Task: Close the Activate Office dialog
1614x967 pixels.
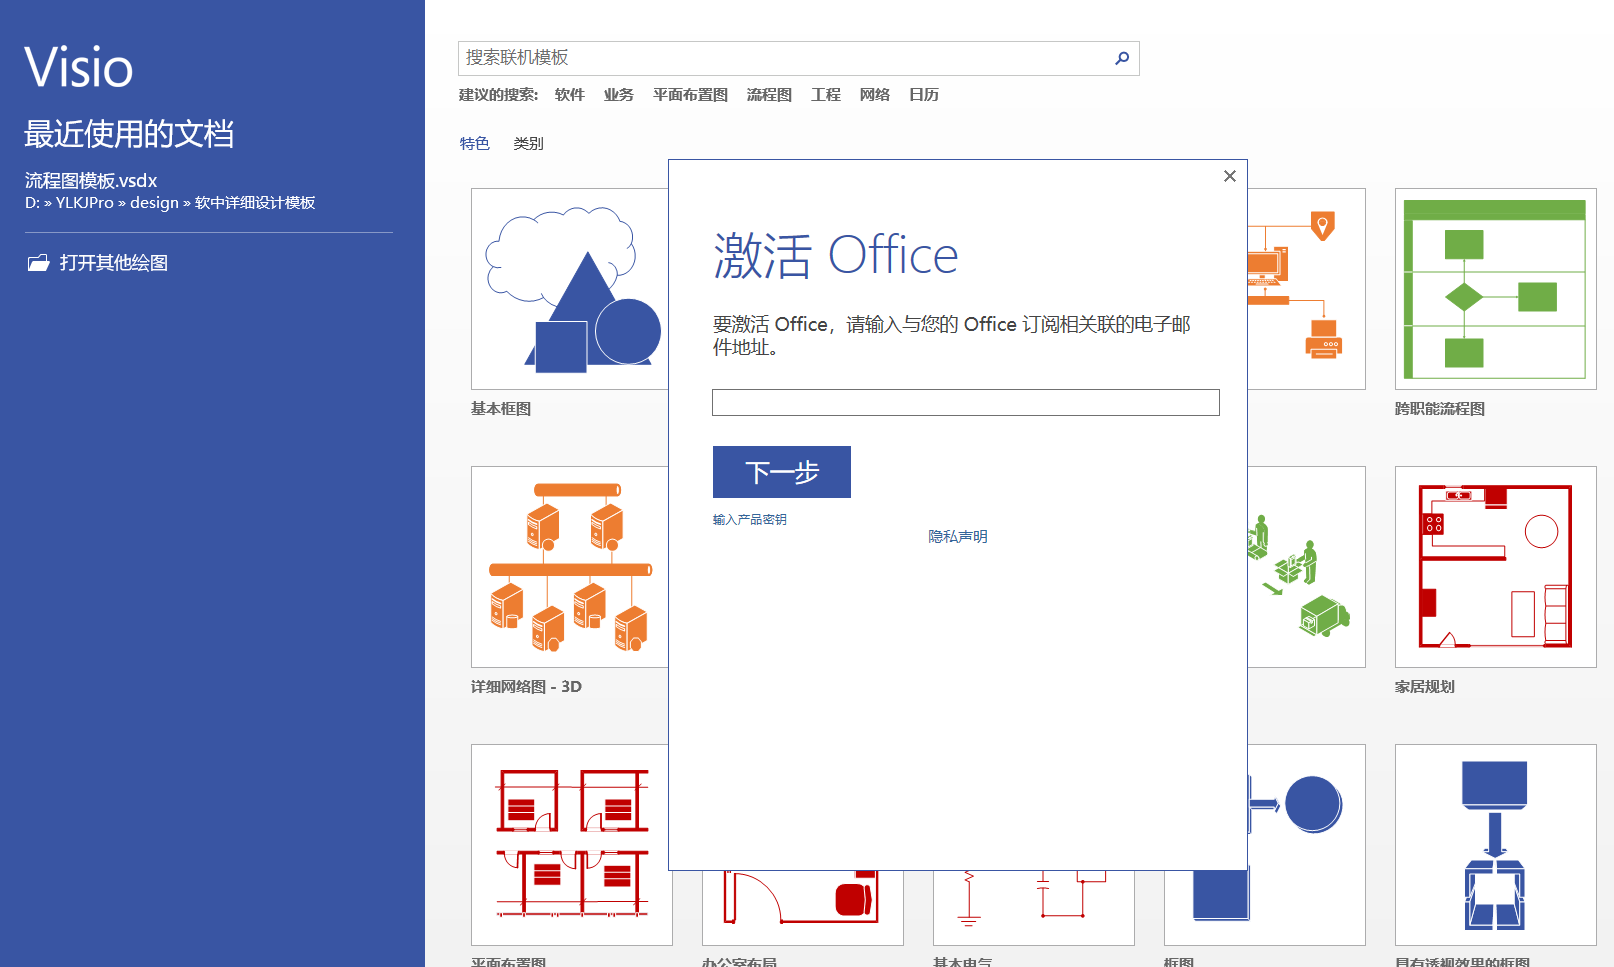Action: (x=1230, y=176)
